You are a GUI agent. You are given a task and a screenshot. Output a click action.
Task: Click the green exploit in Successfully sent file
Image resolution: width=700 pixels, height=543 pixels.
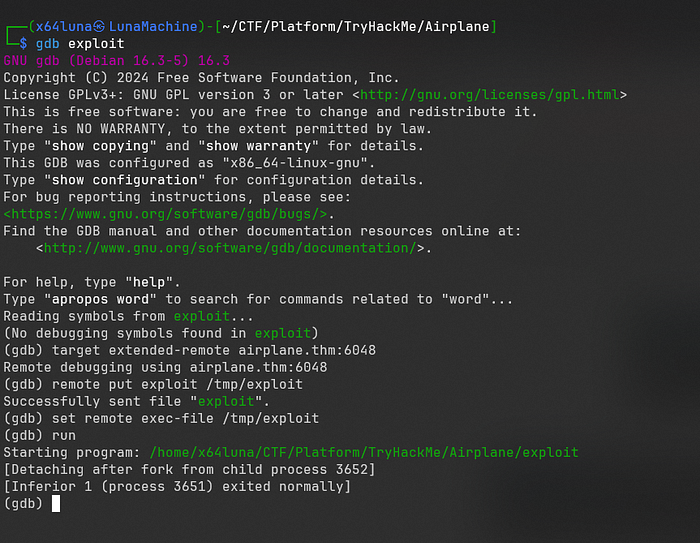[226, 401]
